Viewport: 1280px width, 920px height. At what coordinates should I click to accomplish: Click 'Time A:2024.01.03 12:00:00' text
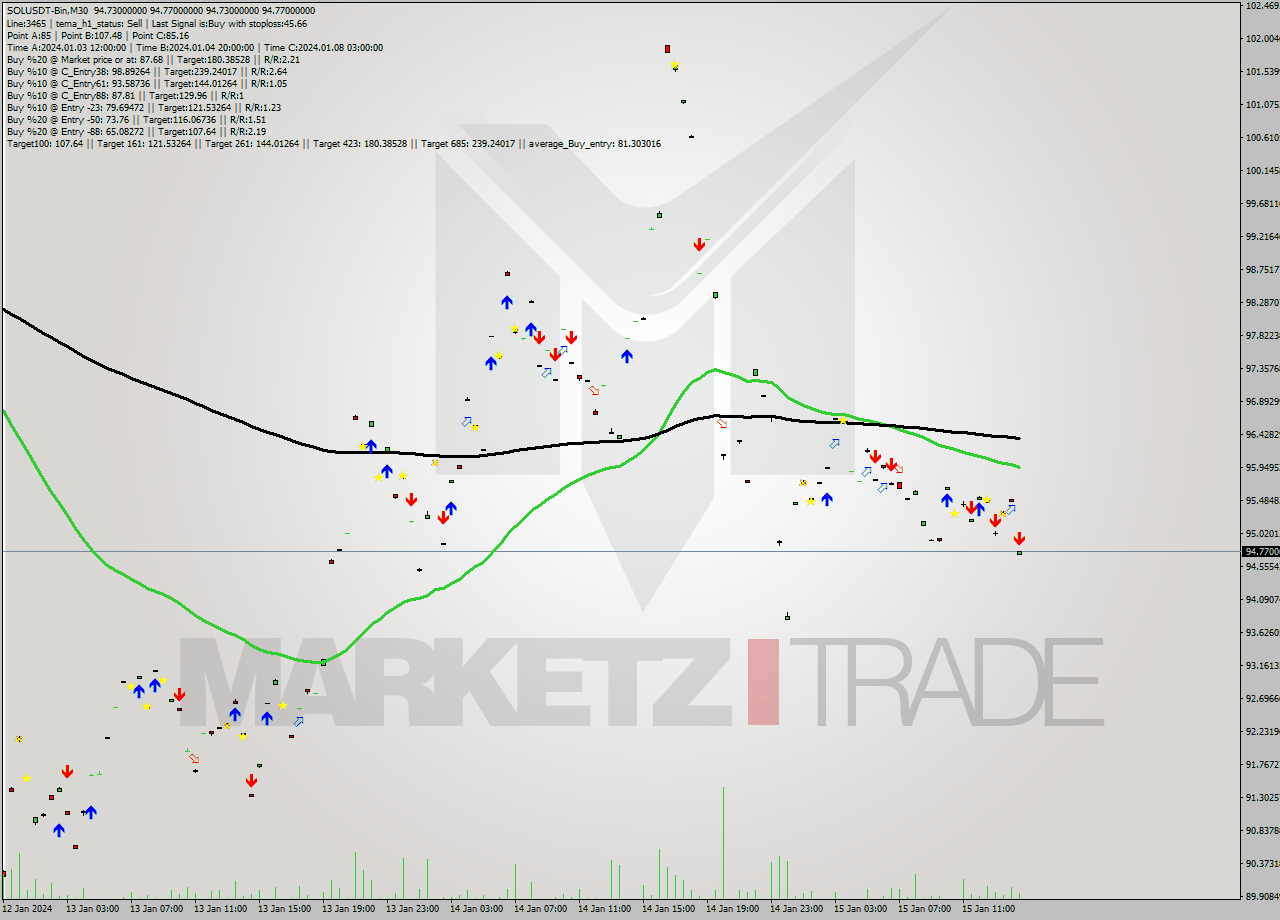(66, 47)
